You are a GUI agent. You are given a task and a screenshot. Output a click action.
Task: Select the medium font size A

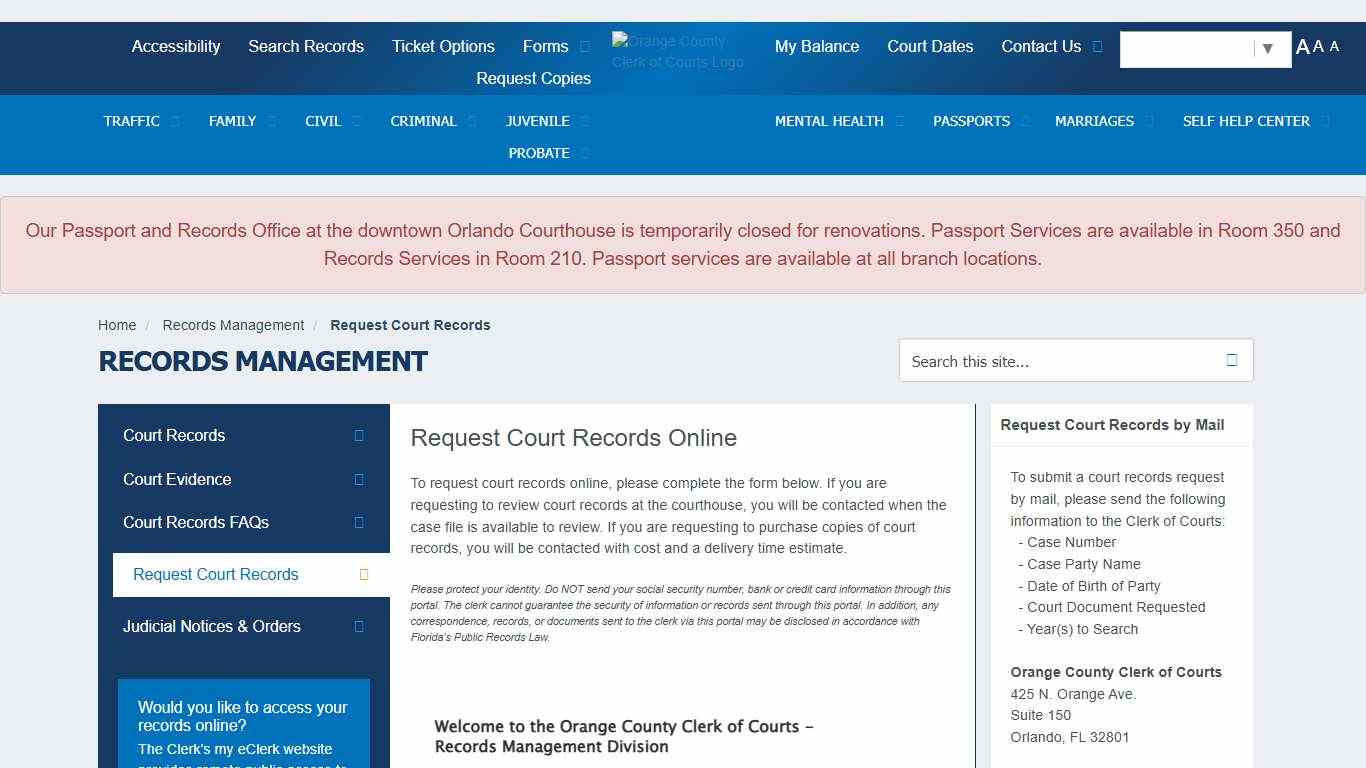1318,47
